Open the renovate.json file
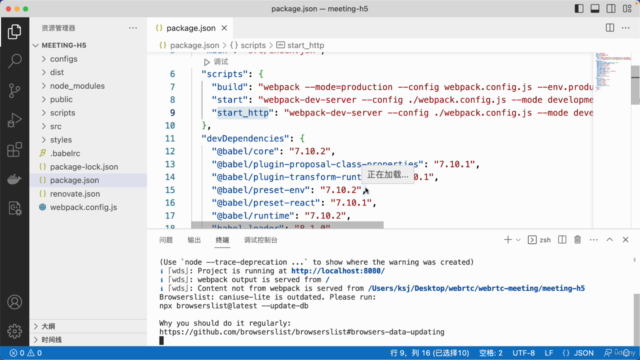The width and height of the screenshot is (640, 360). [x=88, y=193]
